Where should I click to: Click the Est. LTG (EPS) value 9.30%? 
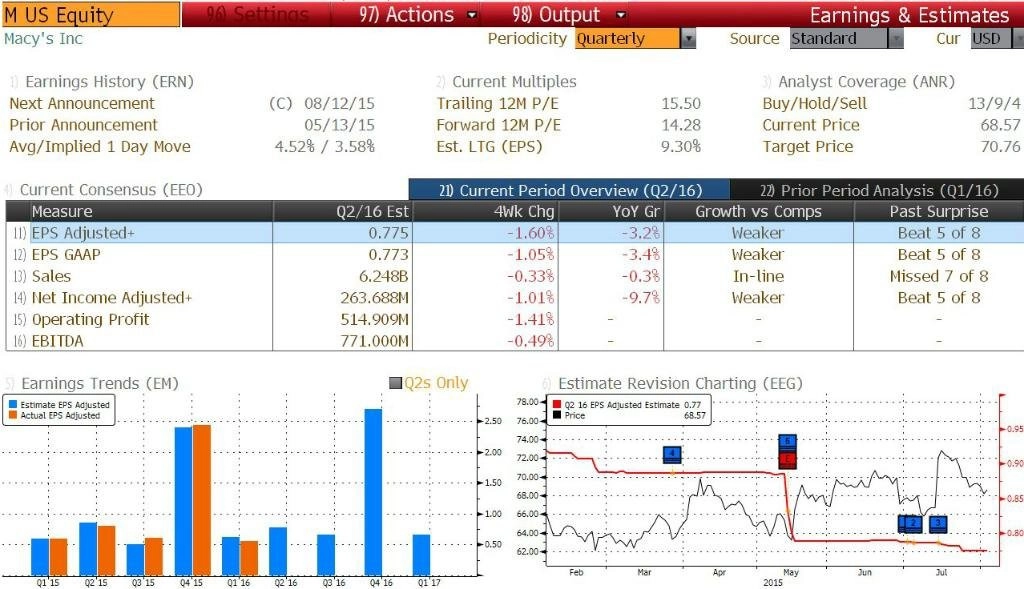[680, 147]
